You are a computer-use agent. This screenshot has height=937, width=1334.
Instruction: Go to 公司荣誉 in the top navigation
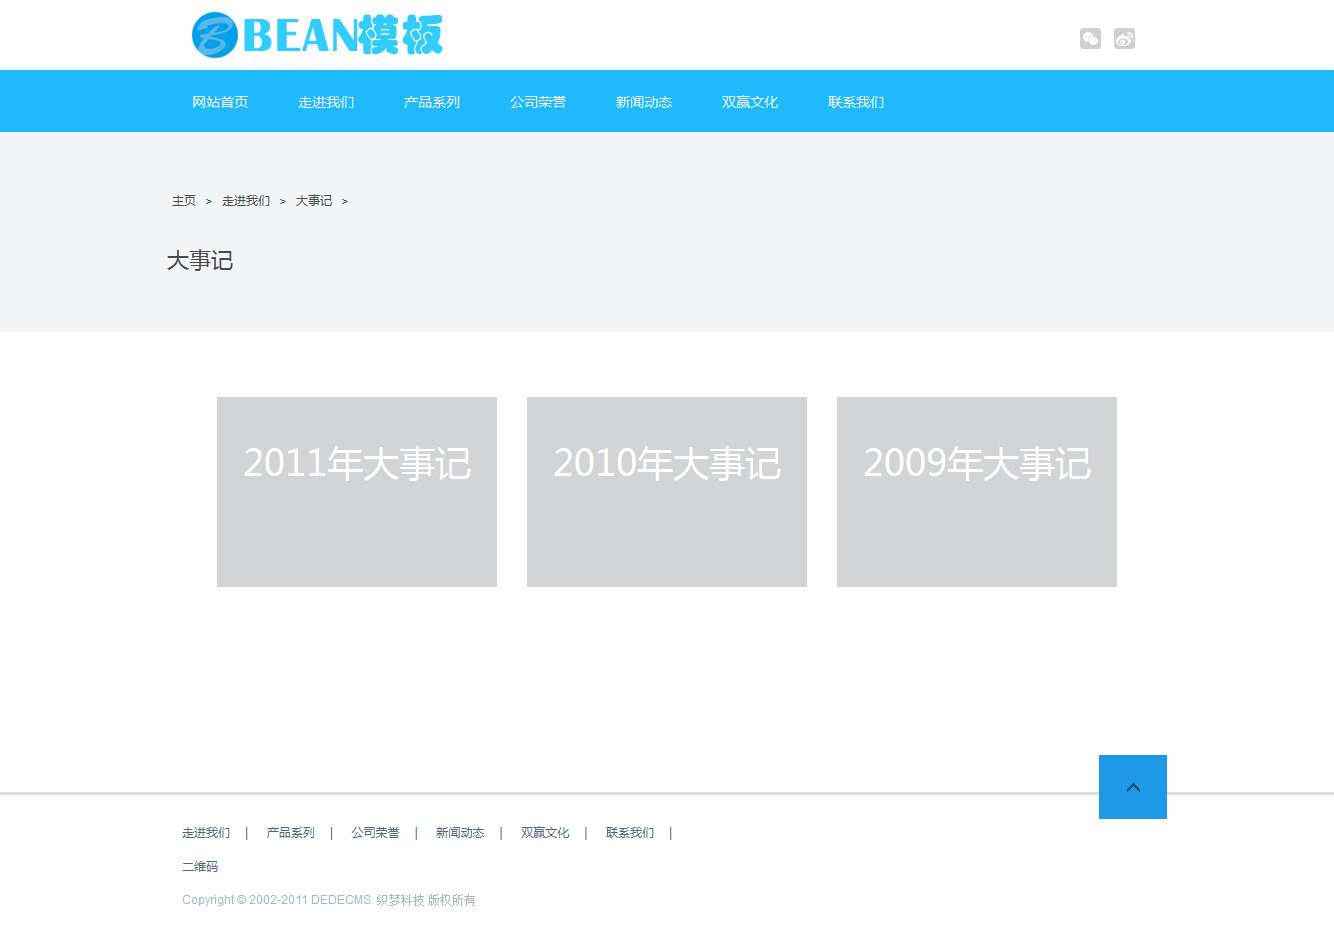click(x=538, y=102)
